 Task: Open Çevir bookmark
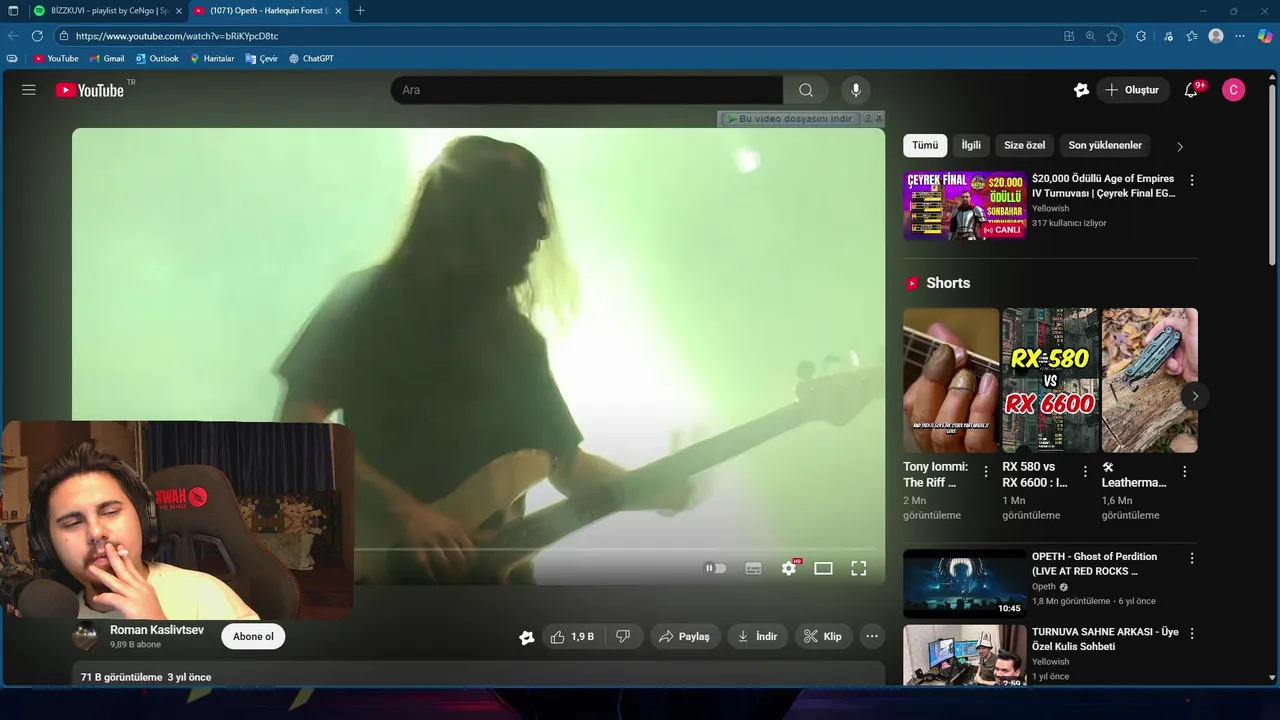pos(262,59)
